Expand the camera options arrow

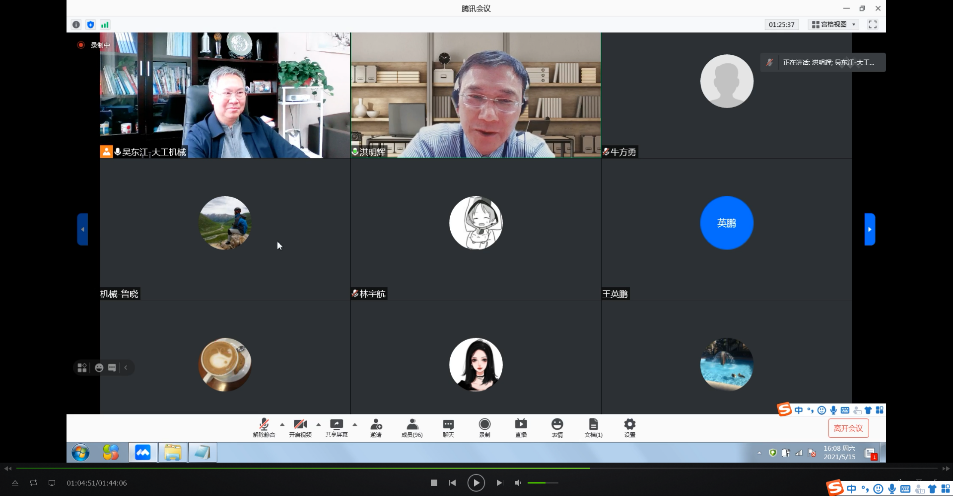click(317, 424)
